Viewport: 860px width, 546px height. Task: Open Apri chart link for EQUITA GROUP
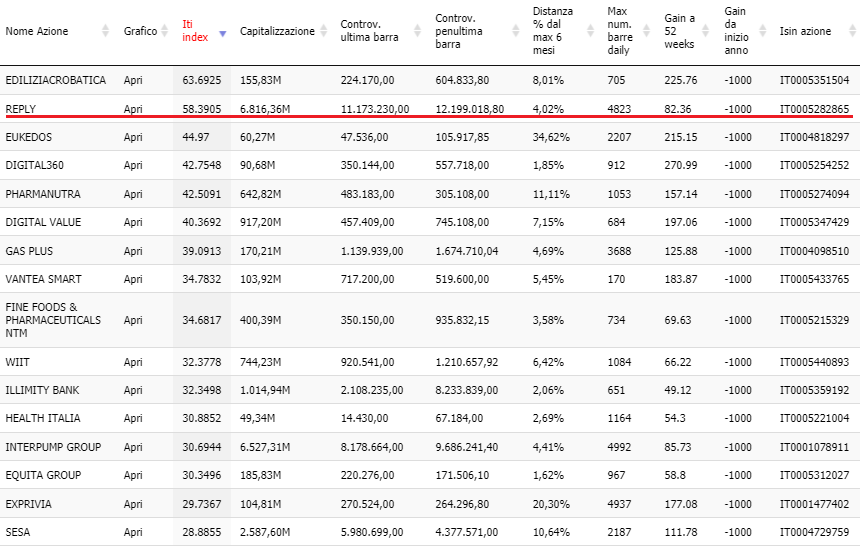(133, 475)
